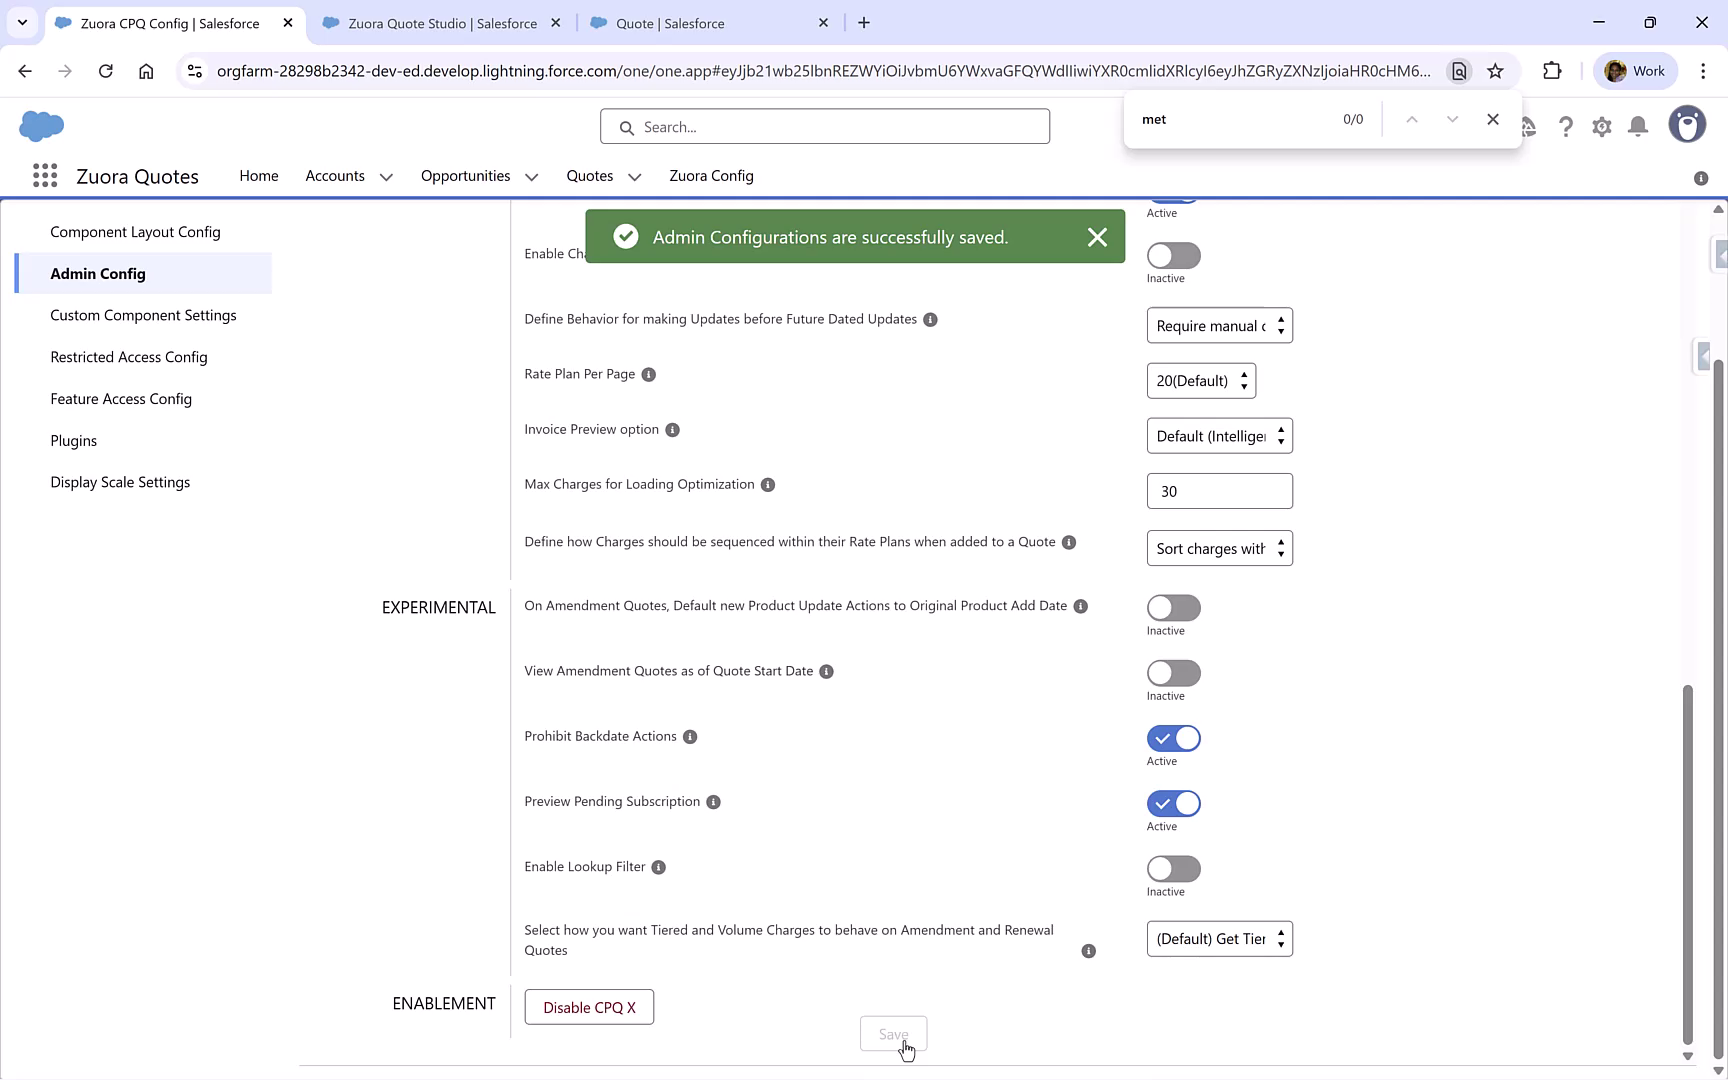Click the Disable CPQ X button
This screenshot has height=1080, width=1728.
click(588, 1007)
